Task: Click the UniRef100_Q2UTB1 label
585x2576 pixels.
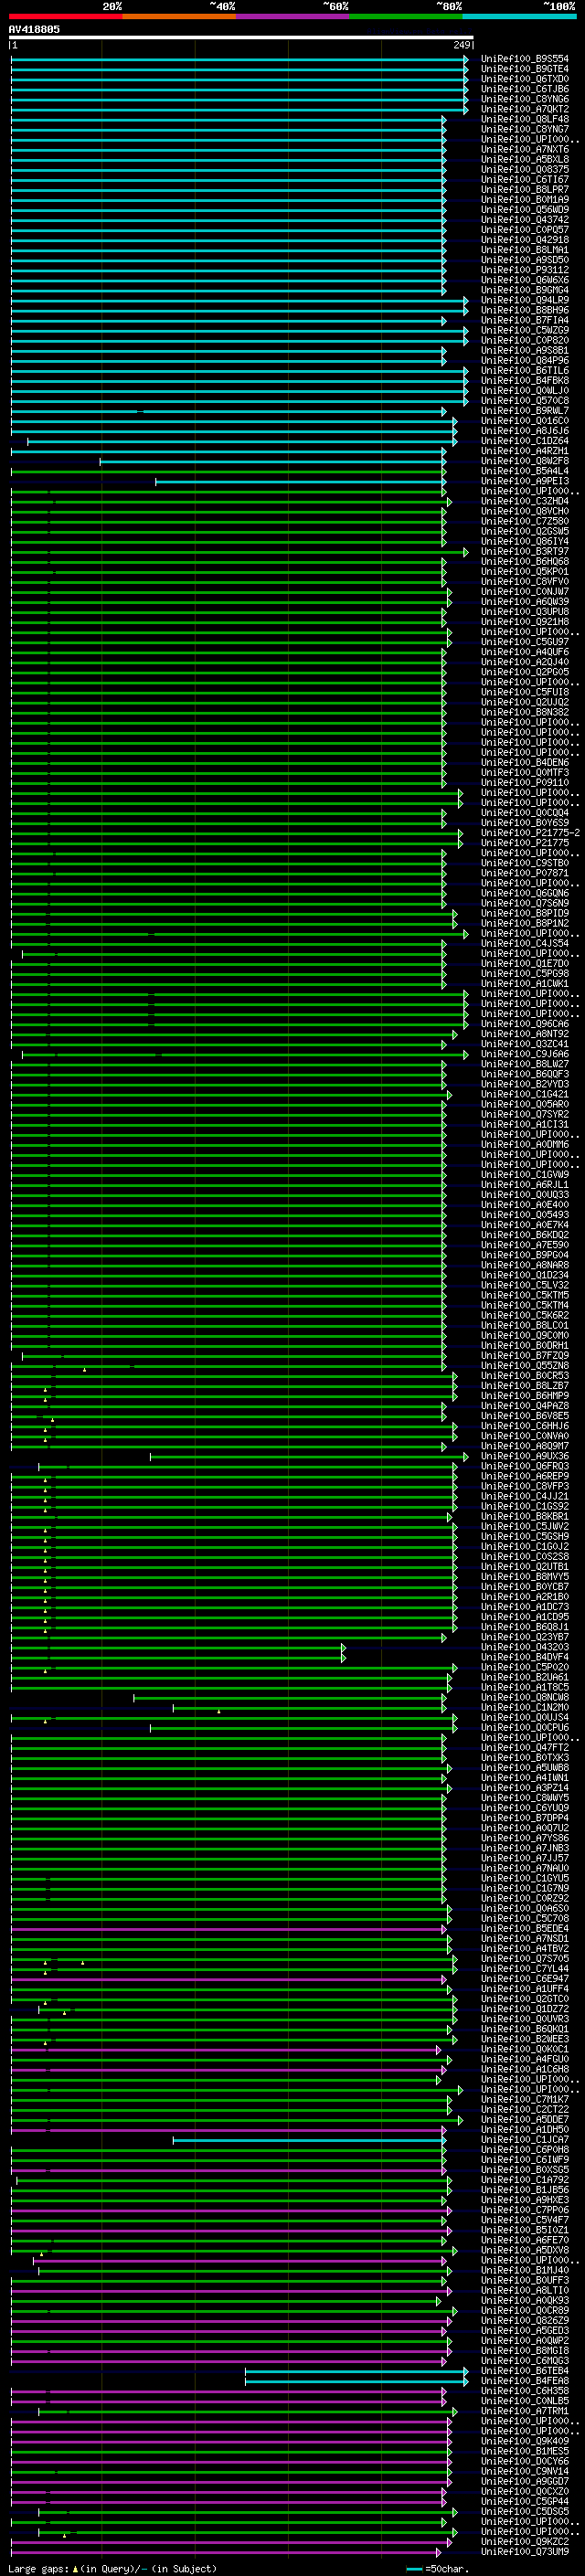Action: click(x=525, y=1567)
